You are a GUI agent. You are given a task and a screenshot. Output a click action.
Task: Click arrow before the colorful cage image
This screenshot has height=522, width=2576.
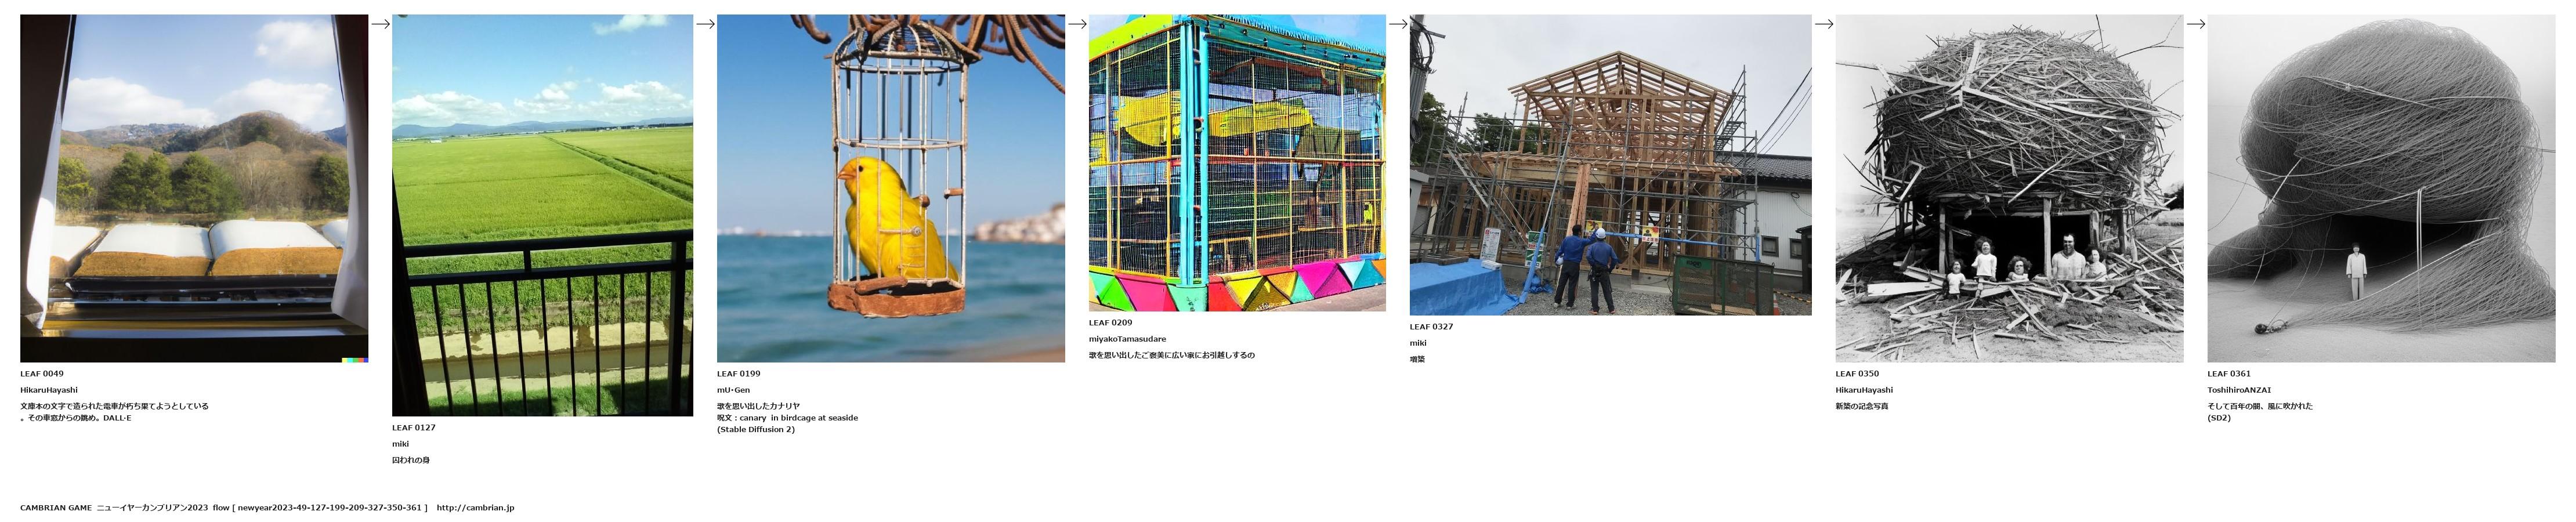coord(1077,24)
